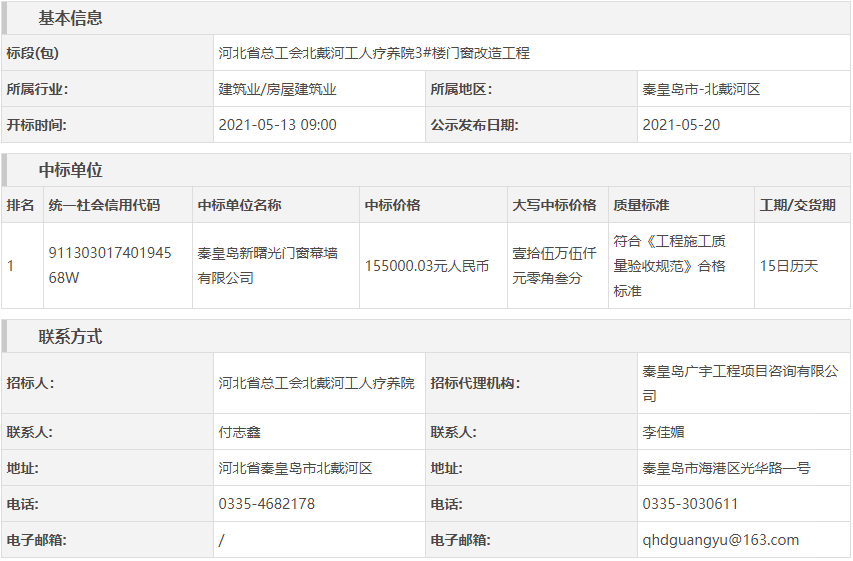Select tenderer email value slash

221,540
